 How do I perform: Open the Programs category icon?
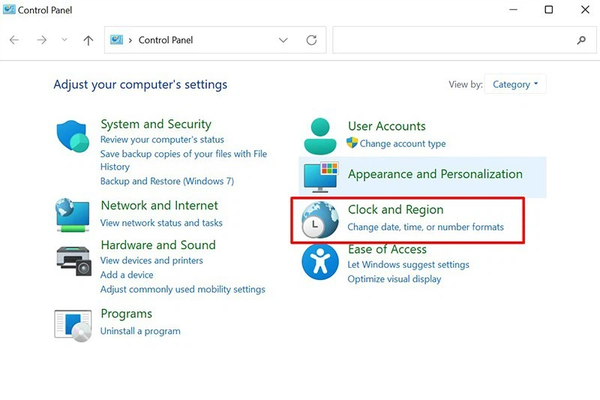pos(74,324)
